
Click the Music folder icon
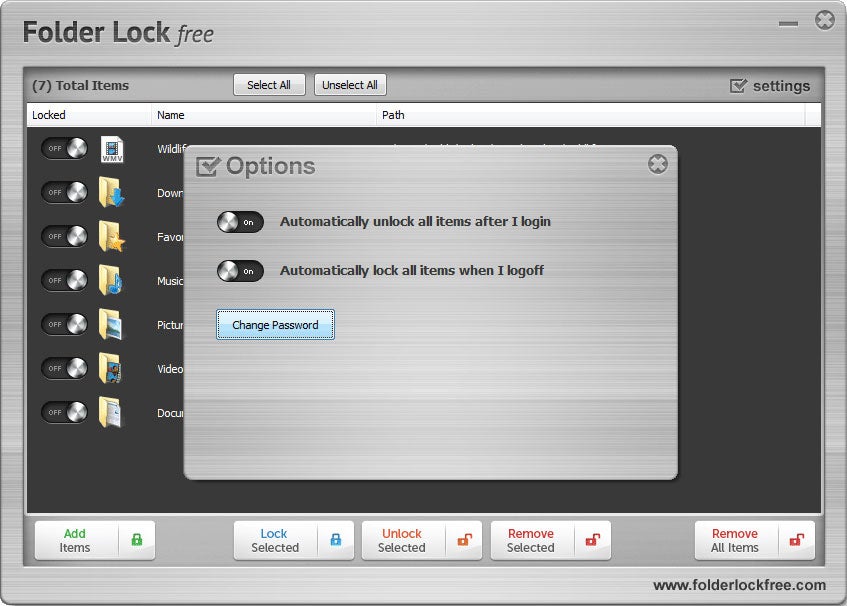[x=110, y=280]
